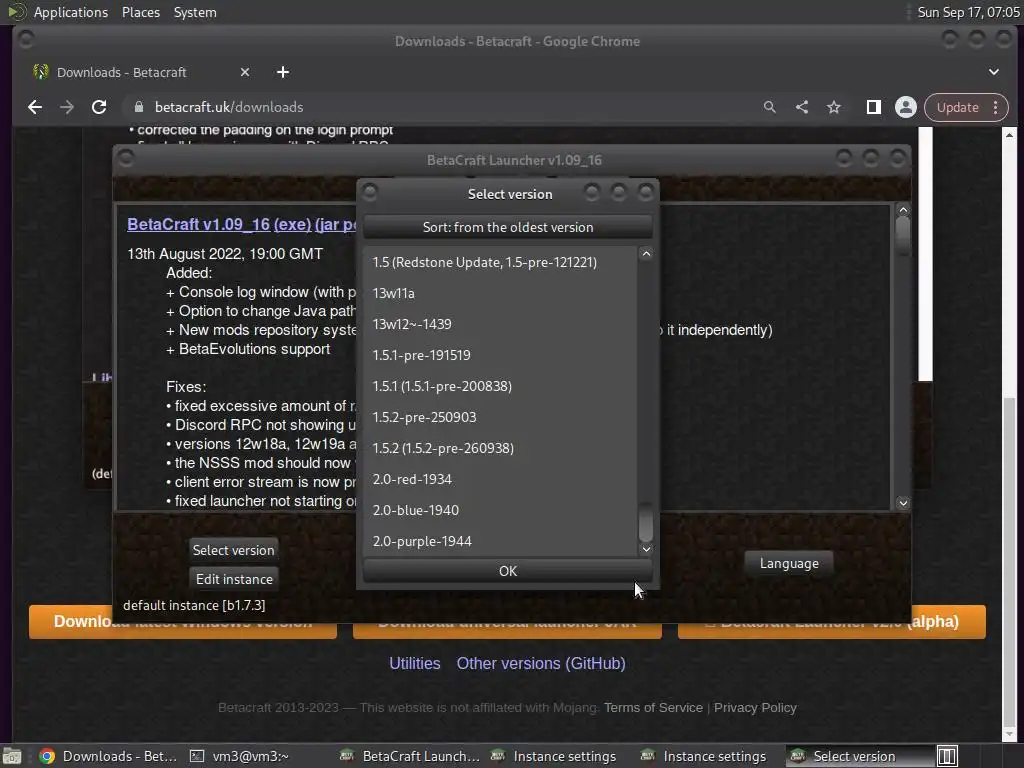Open Select version dialog window menu icon
The height and width of the screenshot is (768, 1024).
coord(370,192)
